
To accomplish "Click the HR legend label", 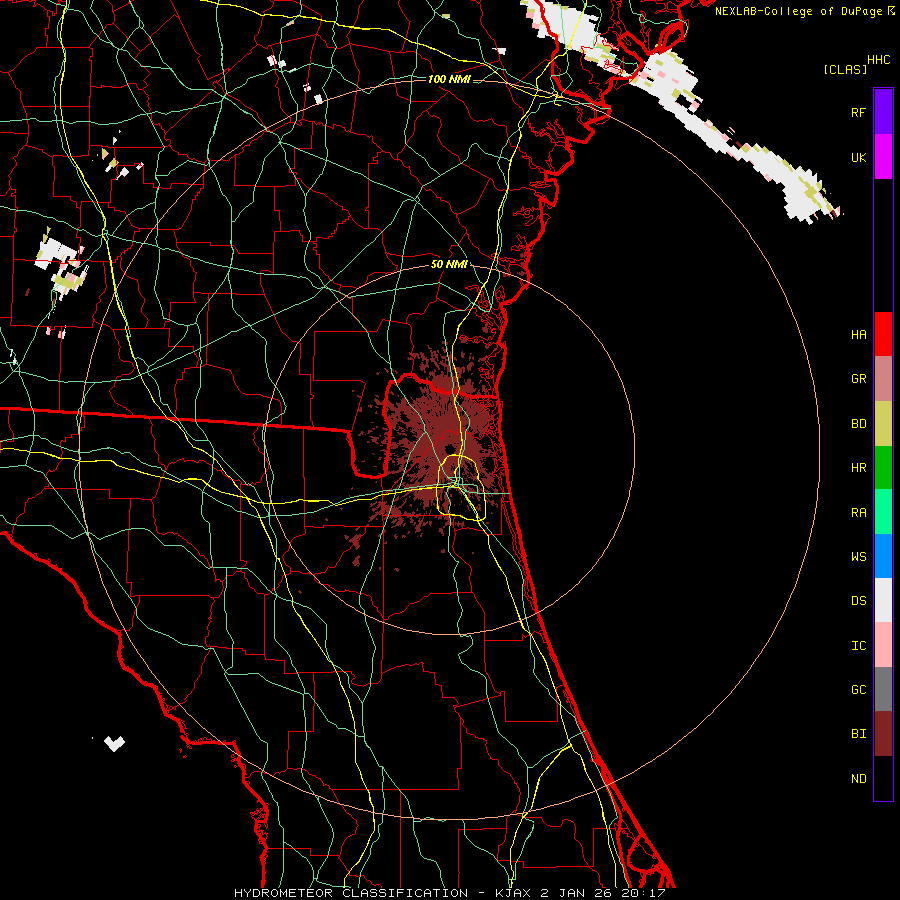I will (x=858, y=468).
